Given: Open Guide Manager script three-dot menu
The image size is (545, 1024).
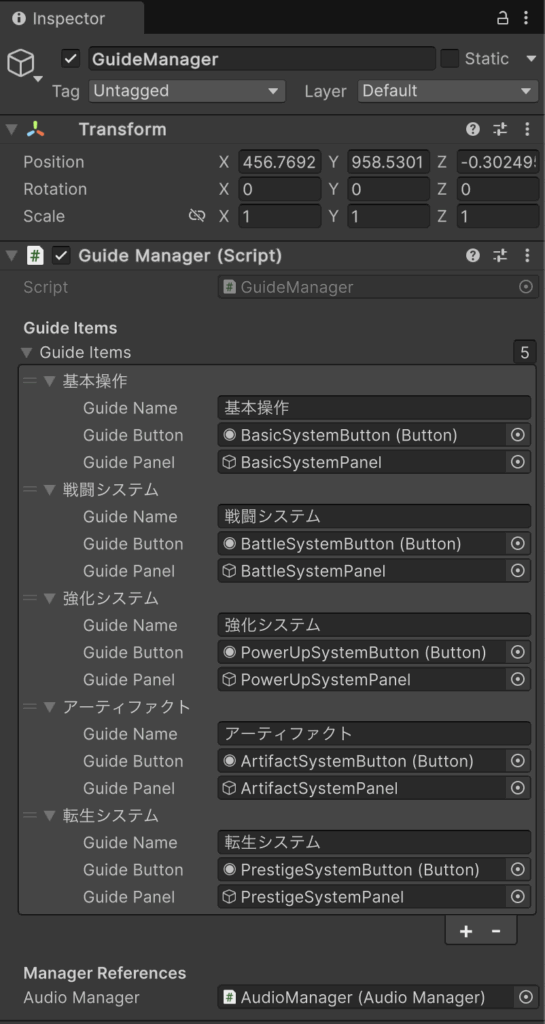Looking at the screenshot, I should click(x=527, y=255).
